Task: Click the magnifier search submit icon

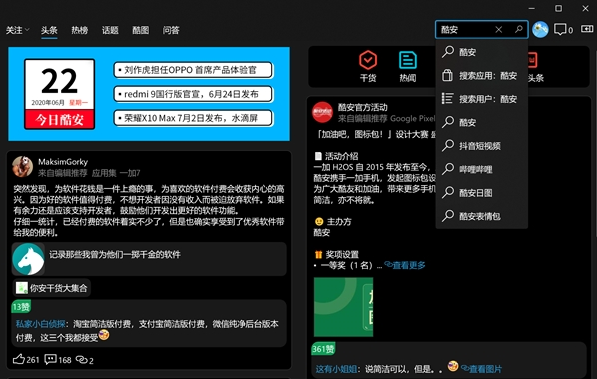Action: pos(518,29)
